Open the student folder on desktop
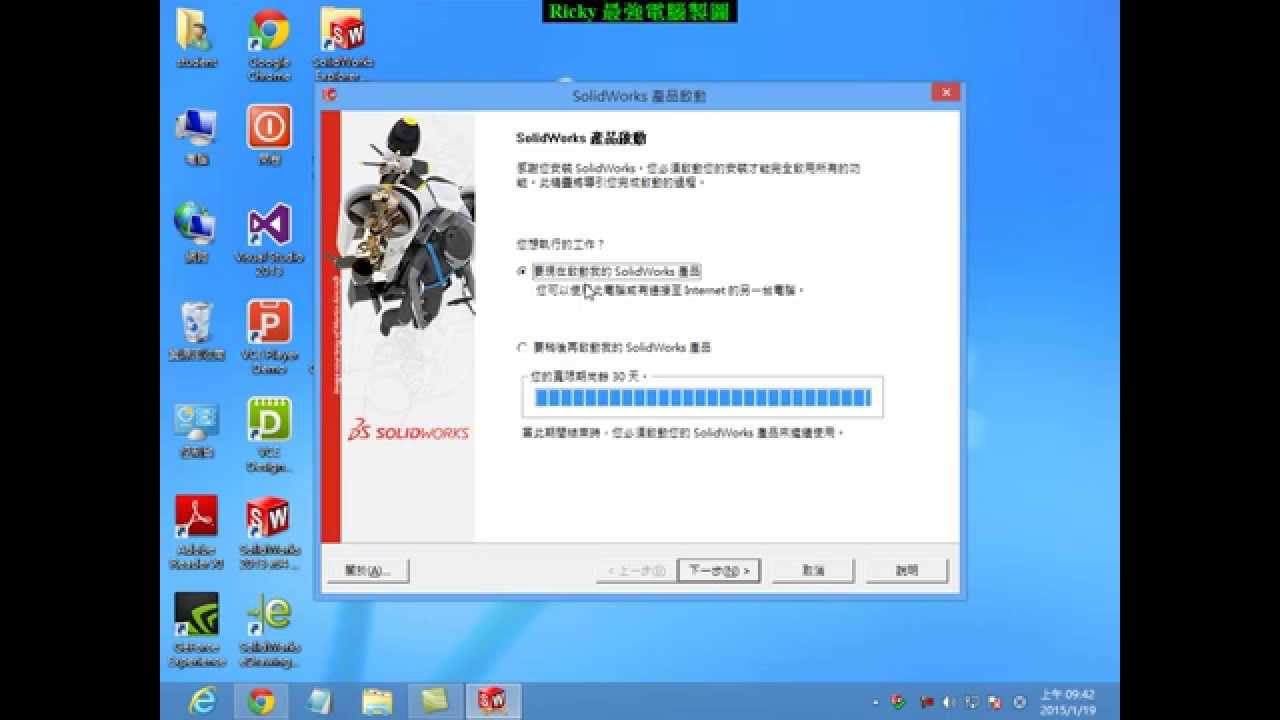The height and width of the screenshot is (720, 1280). [x=196, y=38]
